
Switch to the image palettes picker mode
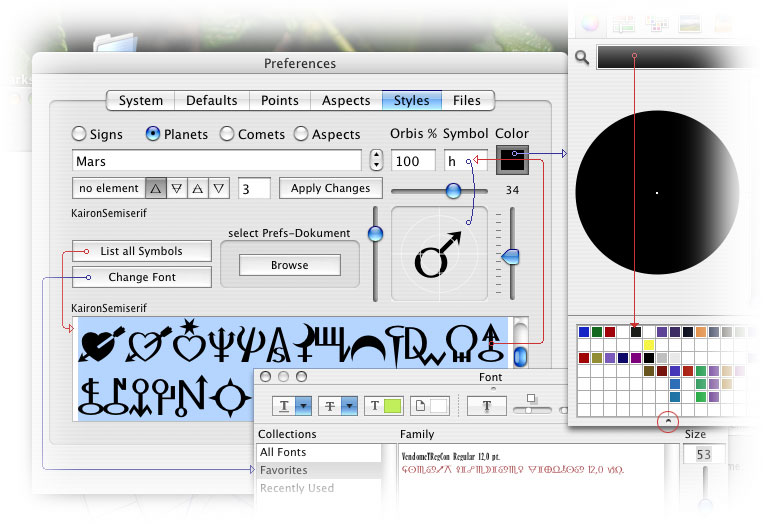[x=689, y=24]
